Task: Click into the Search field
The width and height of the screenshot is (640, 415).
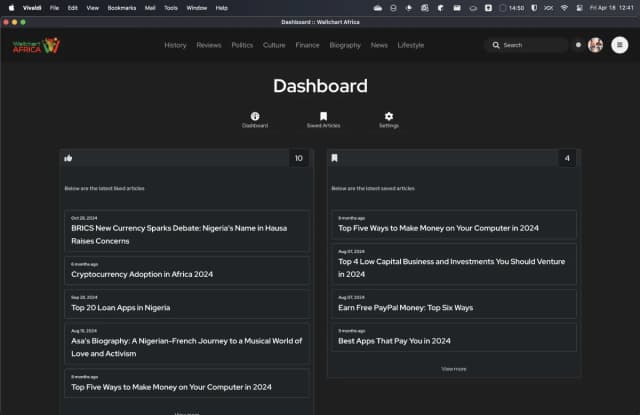Action: click(x=530, y=45)
